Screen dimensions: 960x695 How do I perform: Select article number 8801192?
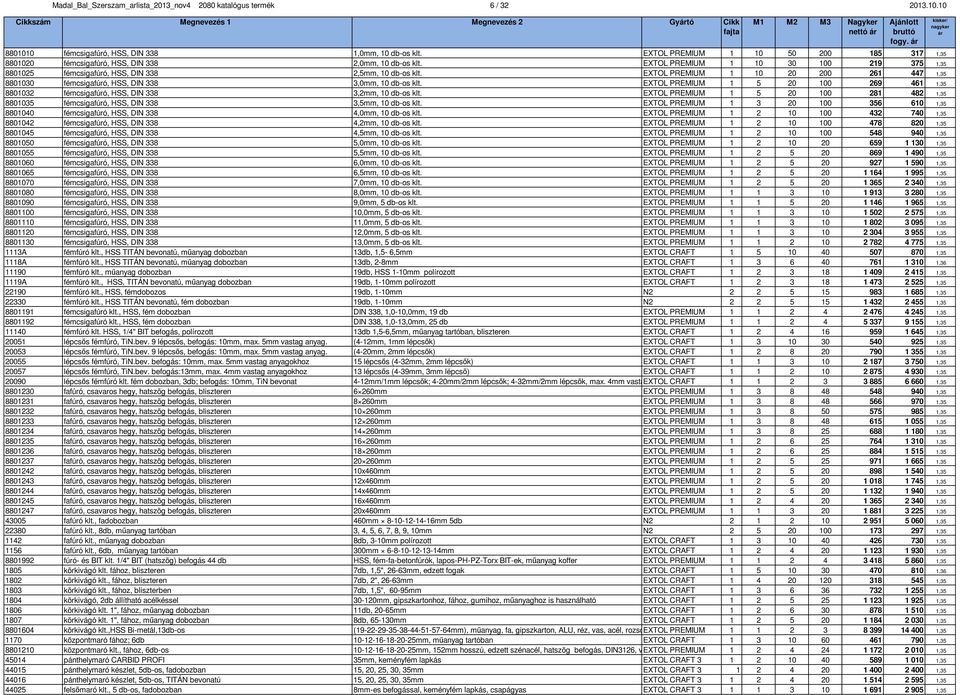click(x=20, y=322)
